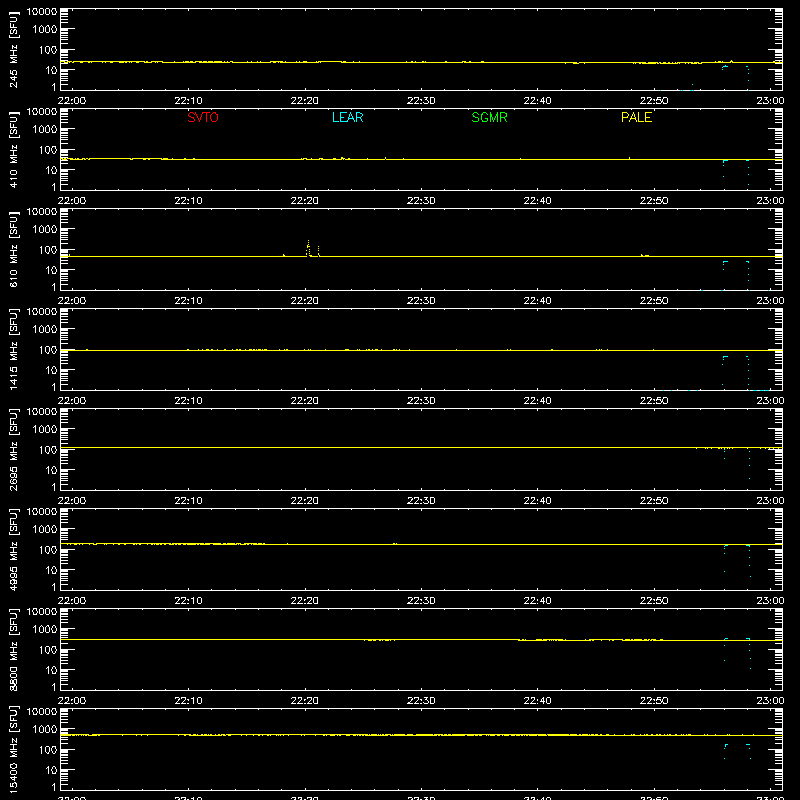This screenshot has height=800, width=800.
Task: Click the 1000 tick label on 410 MHz axis
Action: tap(45, 129)
